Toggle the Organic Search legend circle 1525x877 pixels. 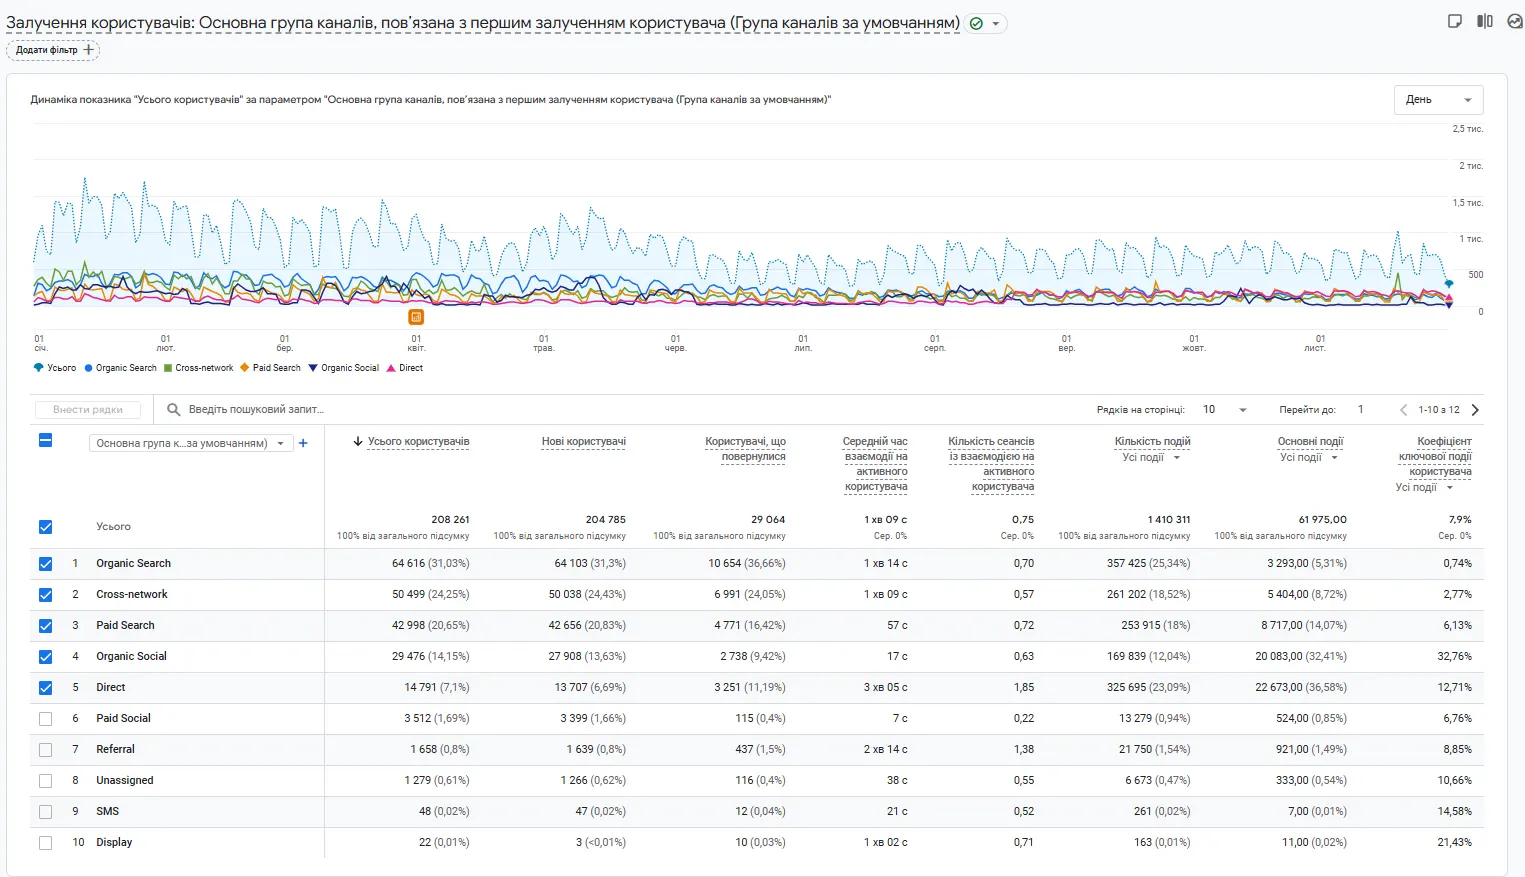click(88, 368)
